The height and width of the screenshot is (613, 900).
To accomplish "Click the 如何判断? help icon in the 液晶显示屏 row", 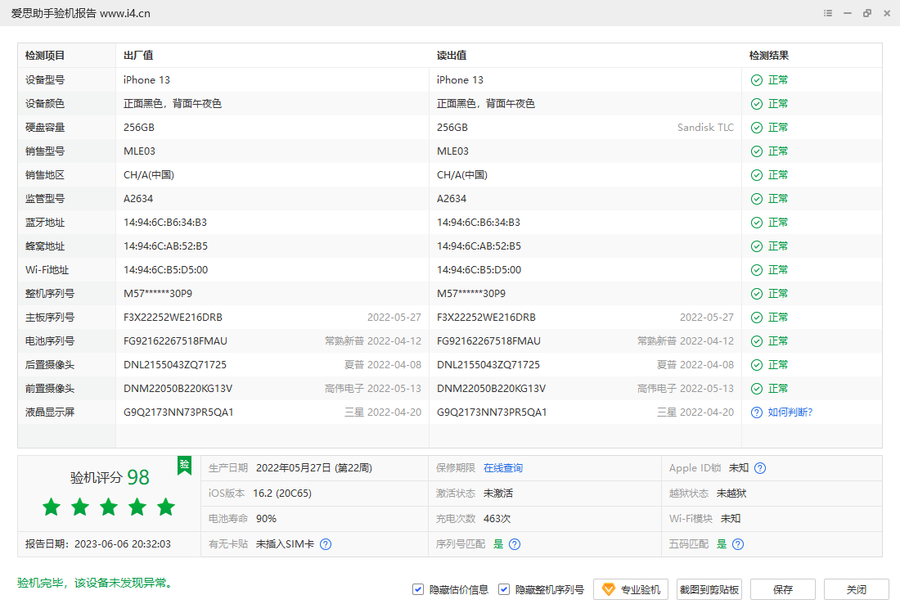I will click(757, 412).
